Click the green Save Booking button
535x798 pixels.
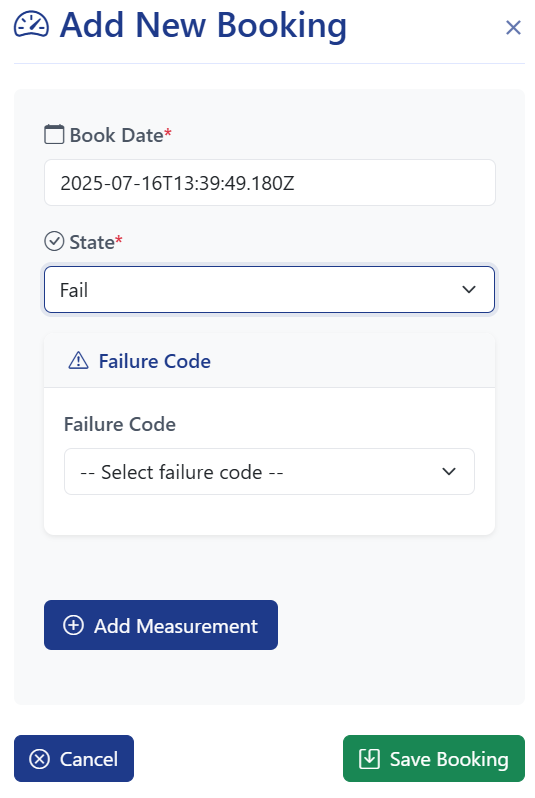pos(434,758)
